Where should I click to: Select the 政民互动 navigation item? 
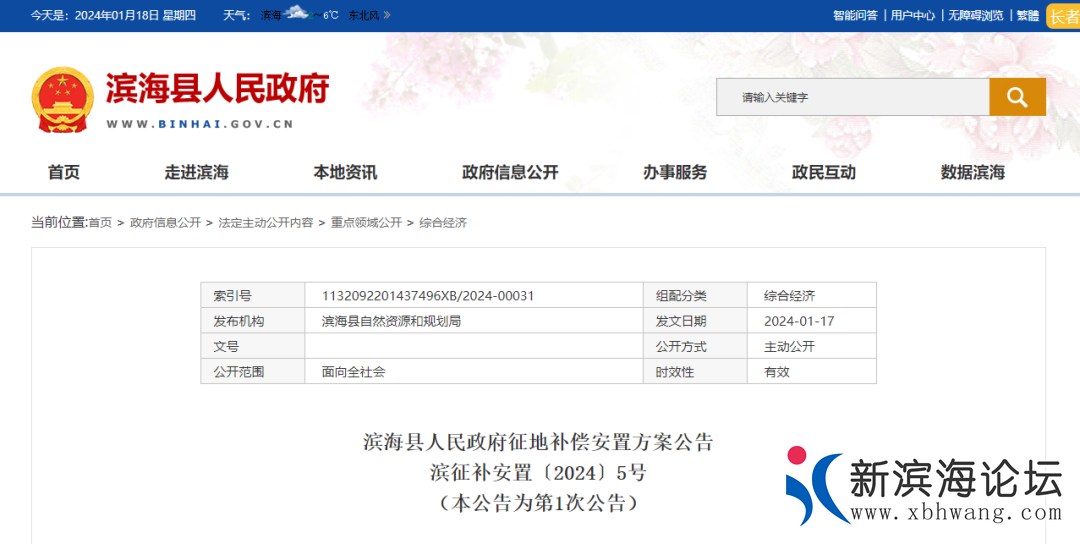point(824,172)
